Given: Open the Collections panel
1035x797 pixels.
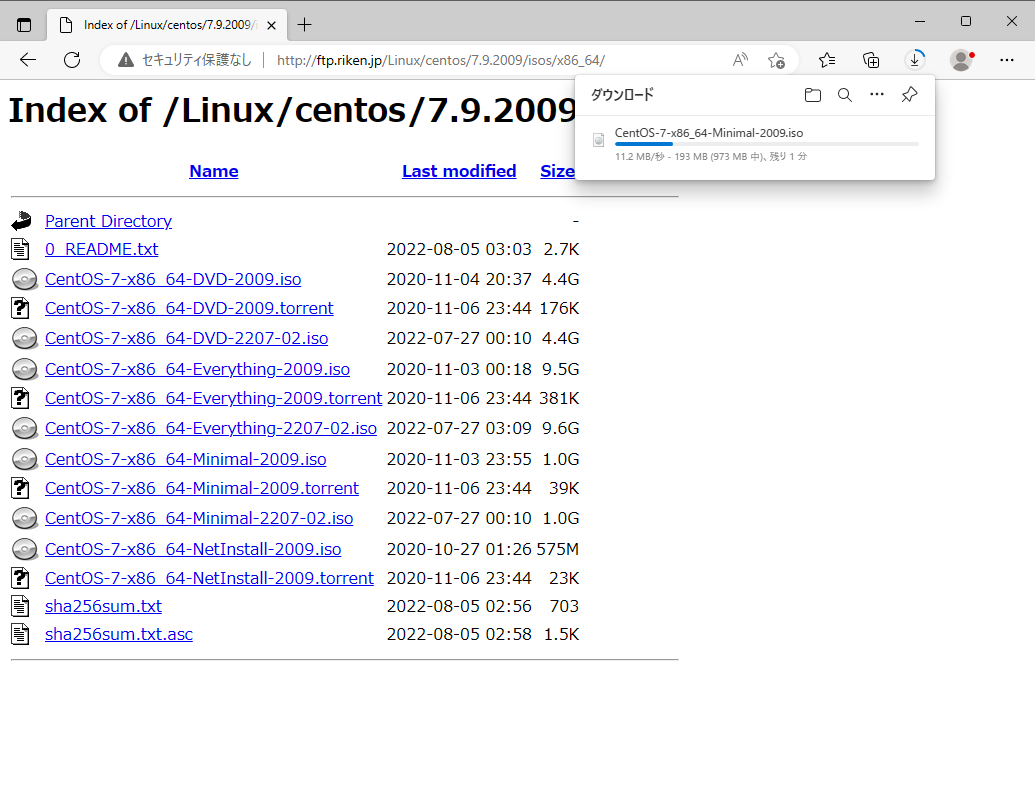Looking at the screenshot, I should [x=871, y=60].
